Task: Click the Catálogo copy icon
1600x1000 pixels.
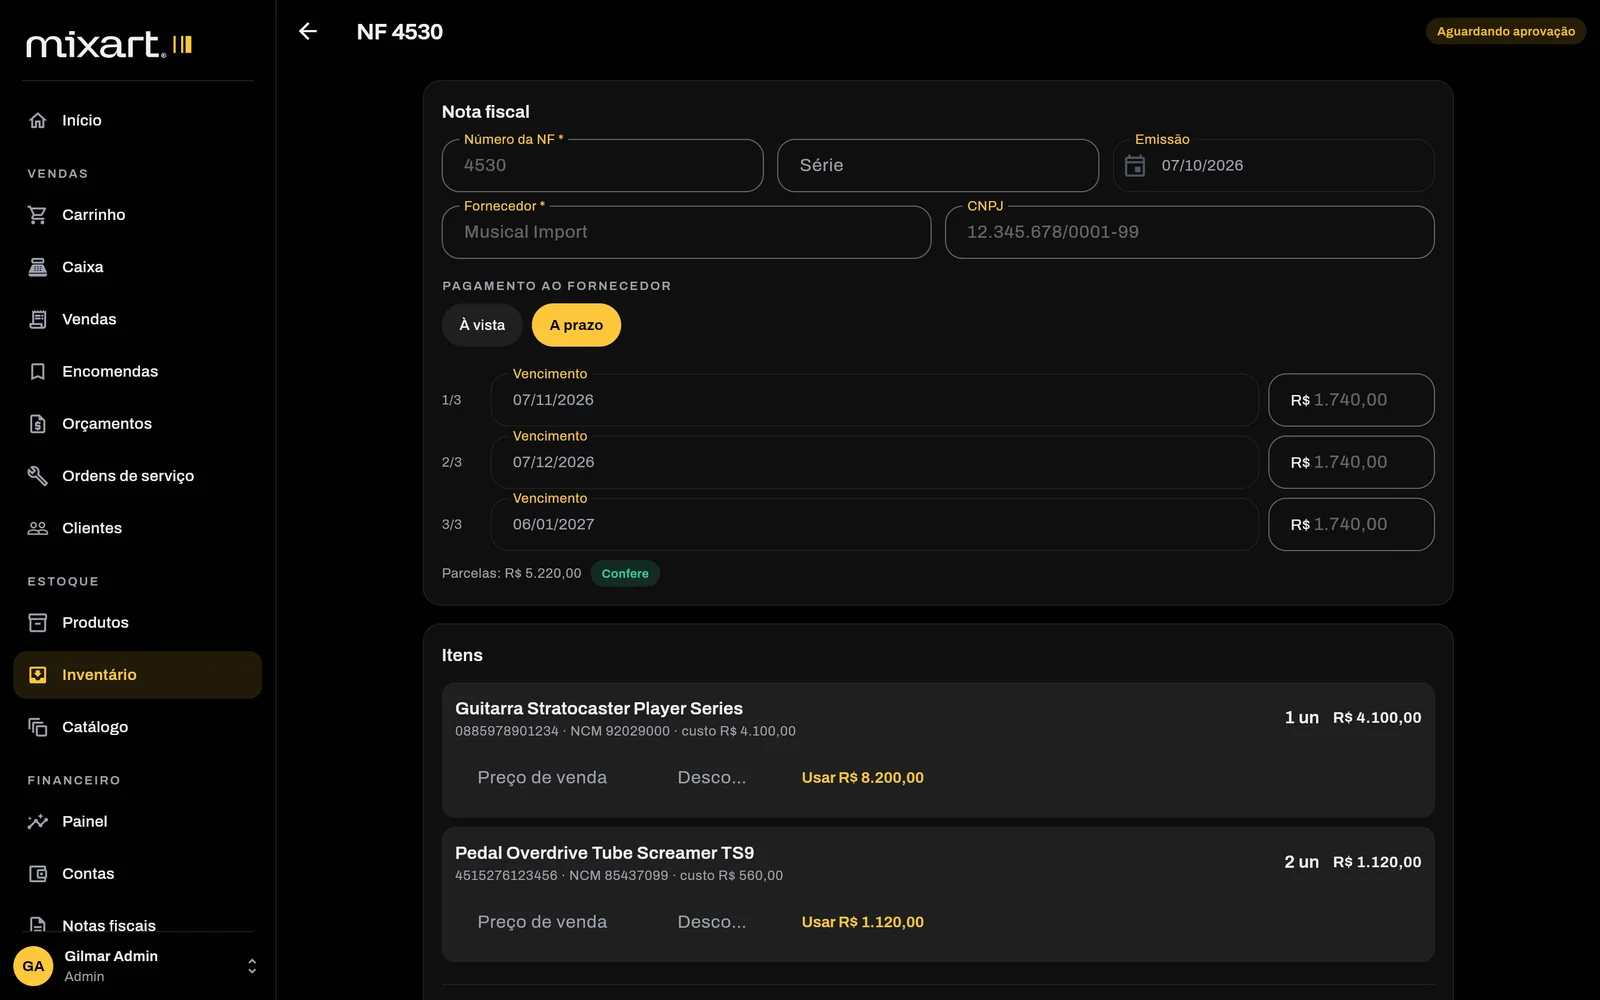Action: tap(38, 727)
